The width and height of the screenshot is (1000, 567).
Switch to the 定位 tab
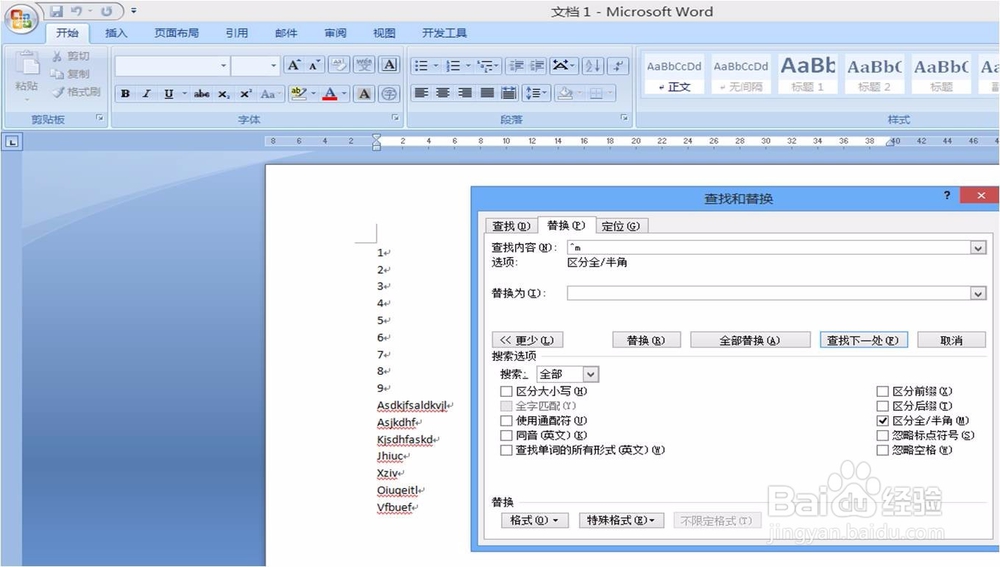pyautogui.click(x=621, y=226)
